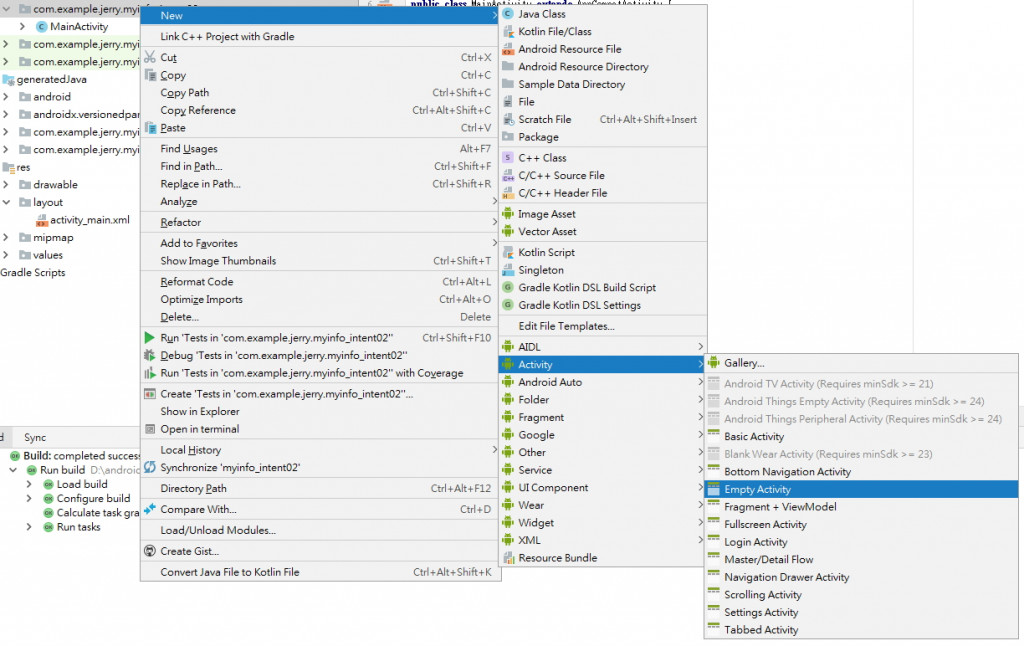The image size is (1024, 646).
Task: Click the Kotlin File/Class icon
Action: pyautogui.click(x=508, y=31)
